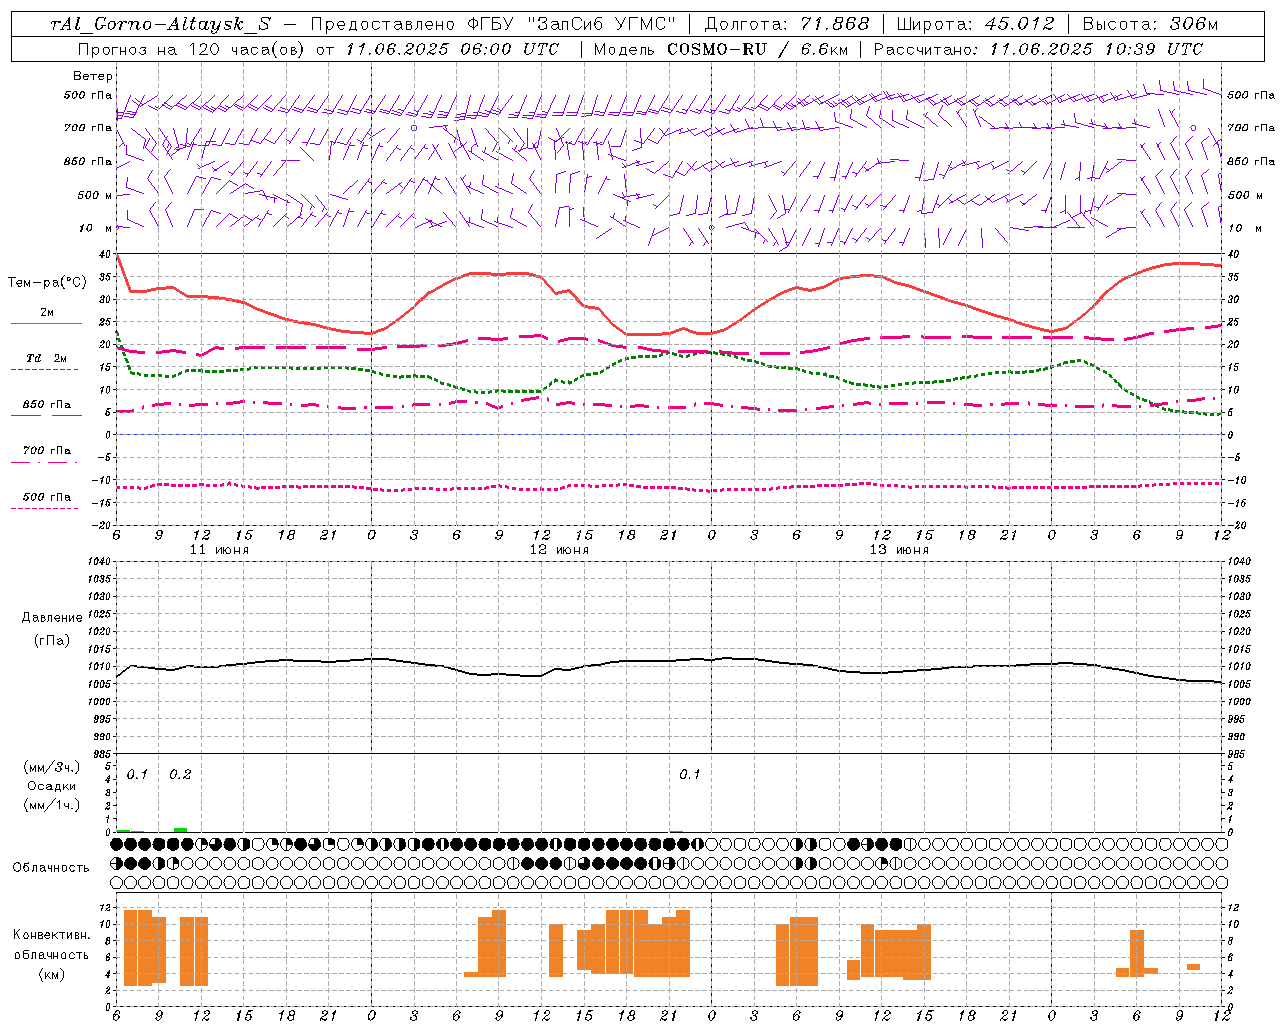Click the Тем-ра(°C) axis title
Image resolution: width=1280 pixels, height=1024 pixels.
tap(47, 283)
